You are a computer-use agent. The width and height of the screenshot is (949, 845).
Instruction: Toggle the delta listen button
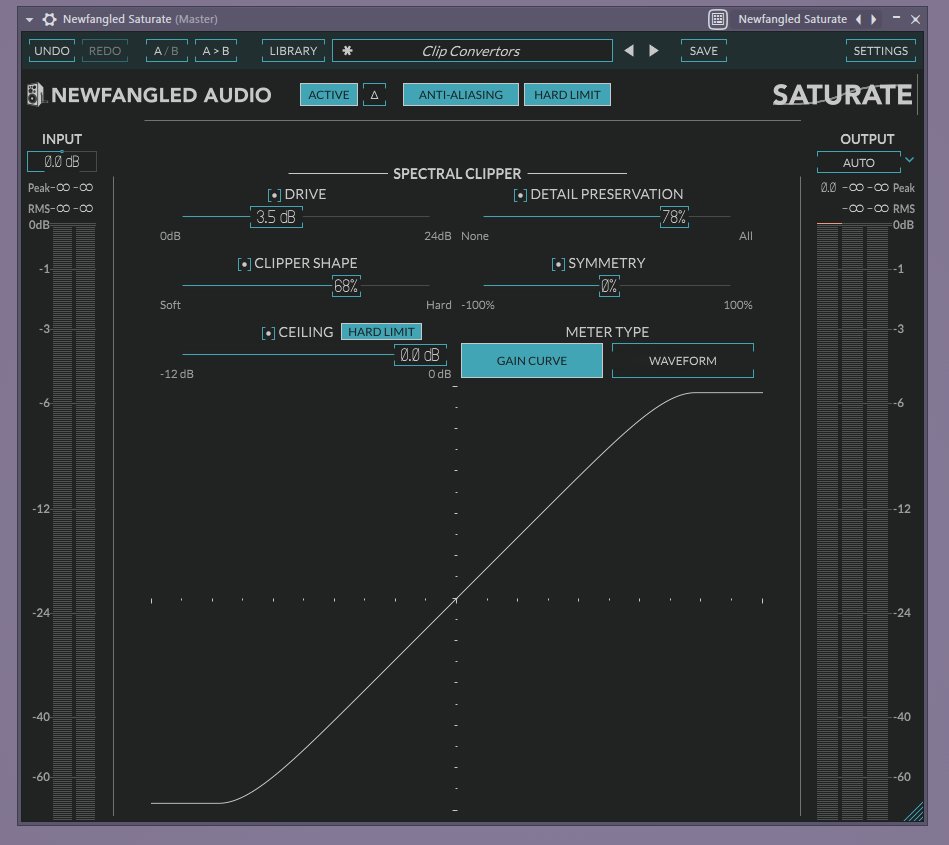pyautogui.click(x=375, y=94)
